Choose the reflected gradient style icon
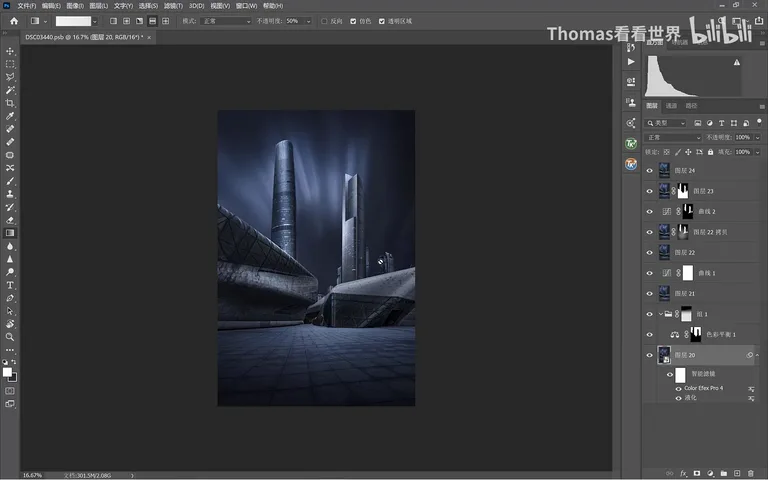 click(x=152, y=21)
